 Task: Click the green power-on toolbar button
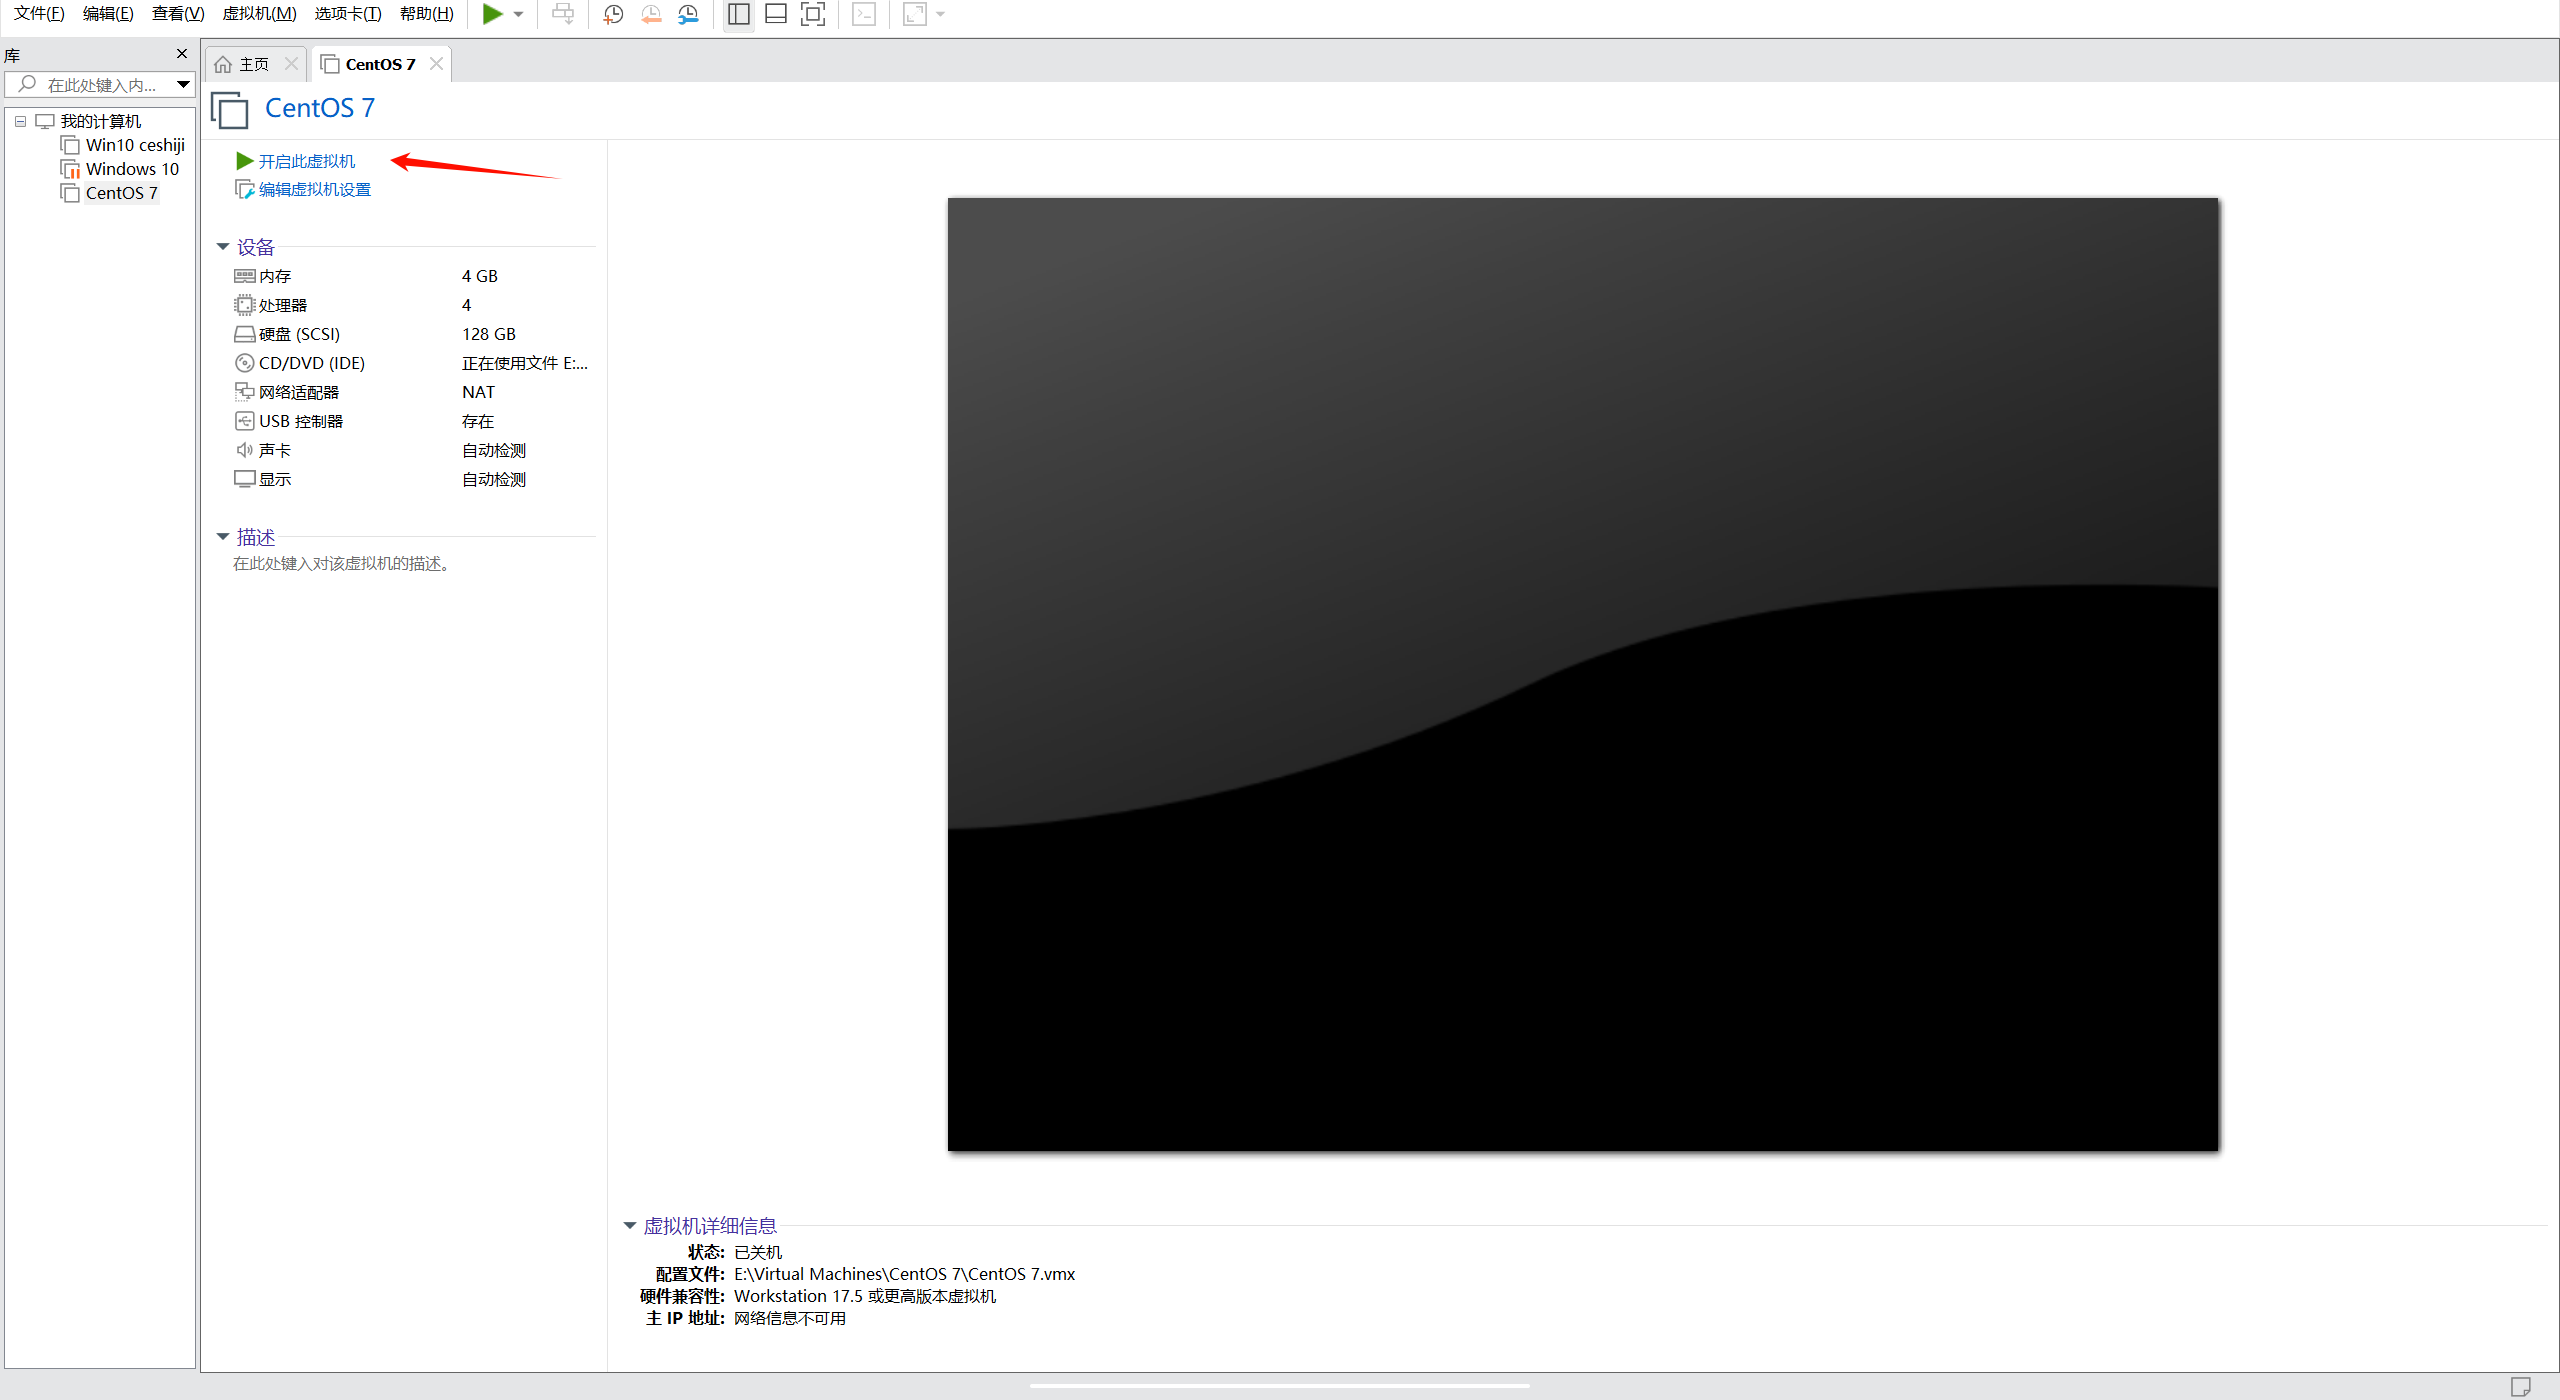492,14
